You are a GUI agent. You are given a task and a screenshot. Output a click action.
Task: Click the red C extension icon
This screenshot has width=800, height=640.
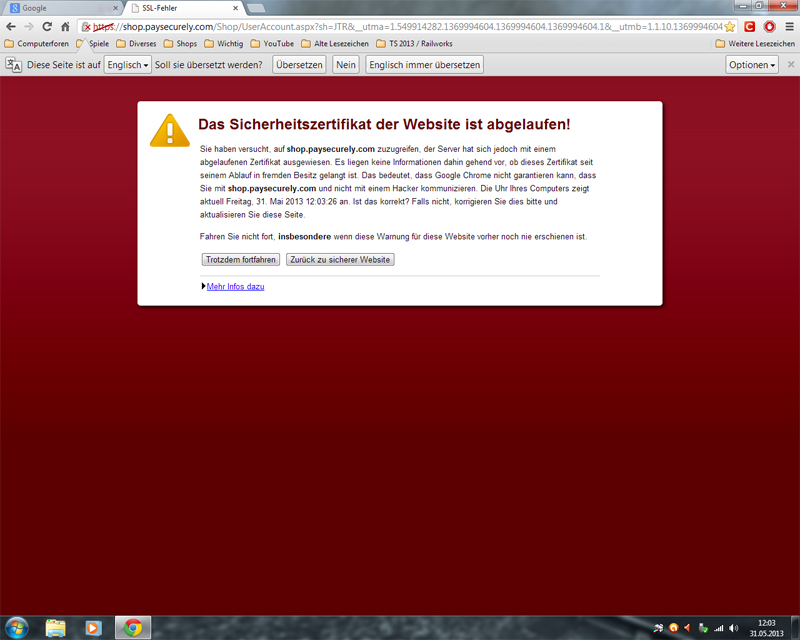click(749, 27)
